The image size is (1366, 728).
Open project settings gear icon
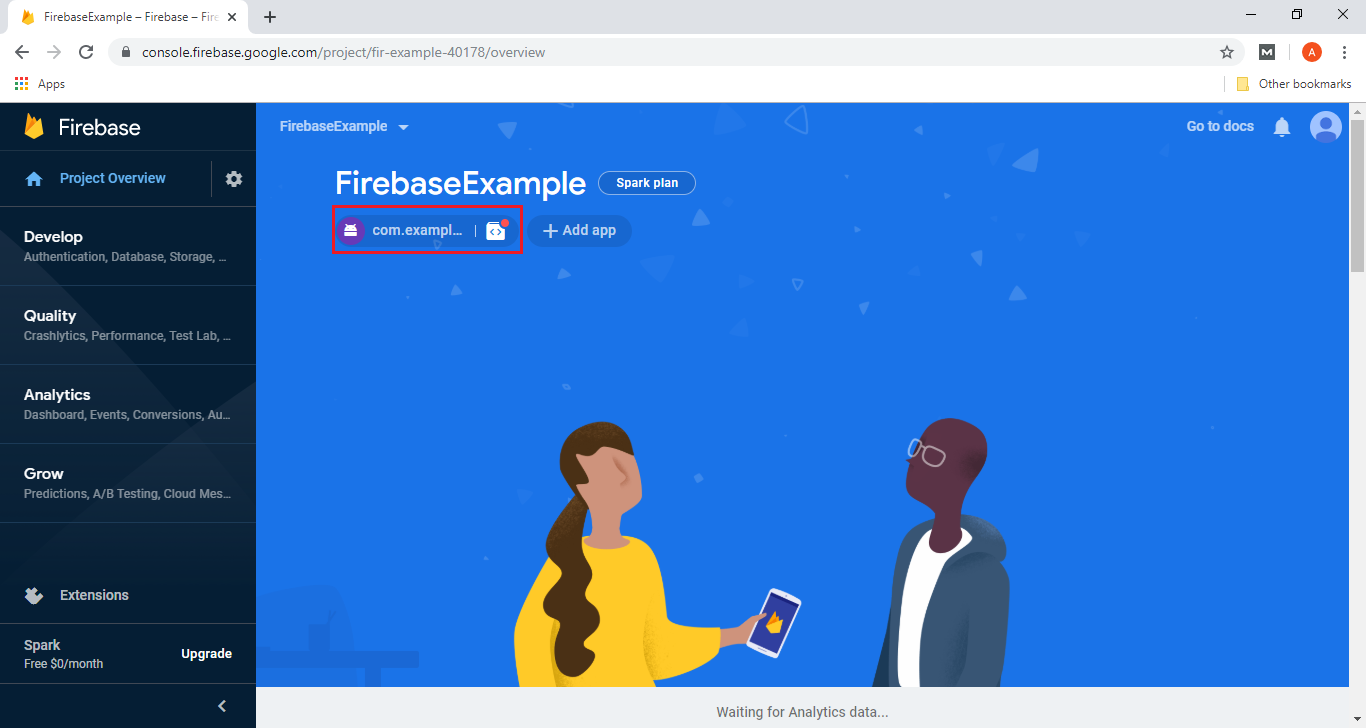(234, 179)
